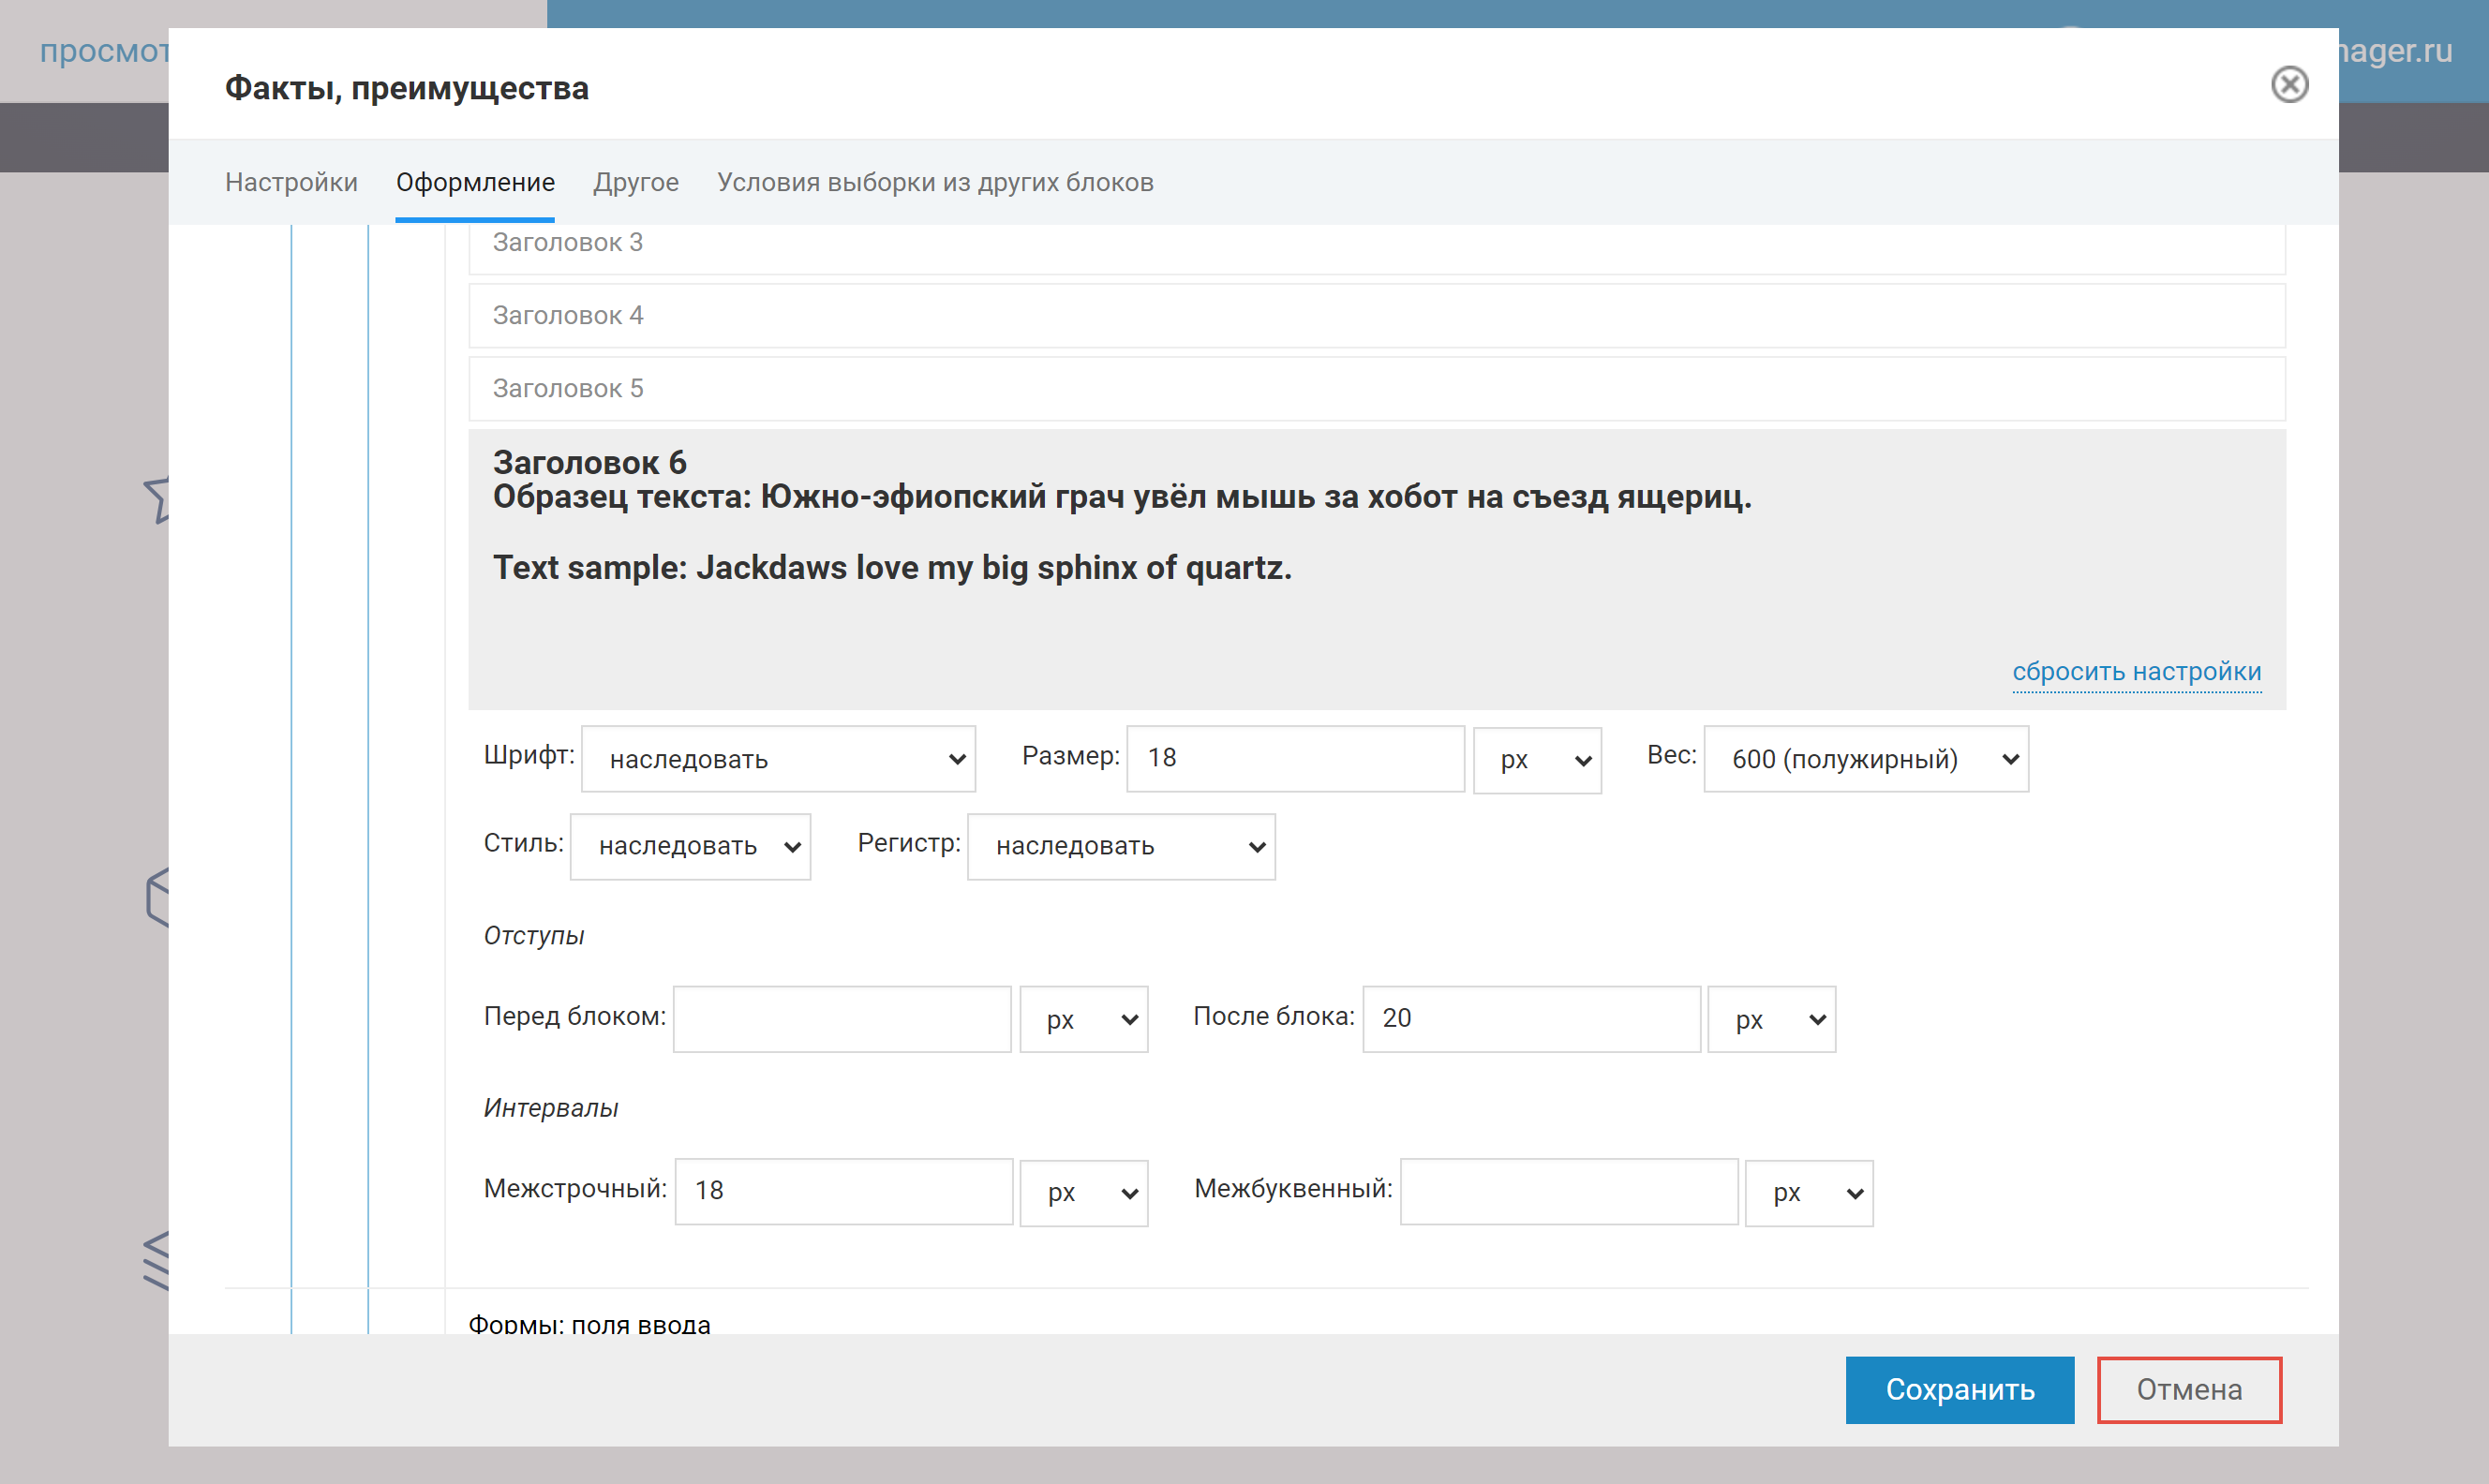Screen dimensions: 2489x1484
Task: Open the Межбуквенный unit dropdown
Action: click(x=1808, y=1193)
